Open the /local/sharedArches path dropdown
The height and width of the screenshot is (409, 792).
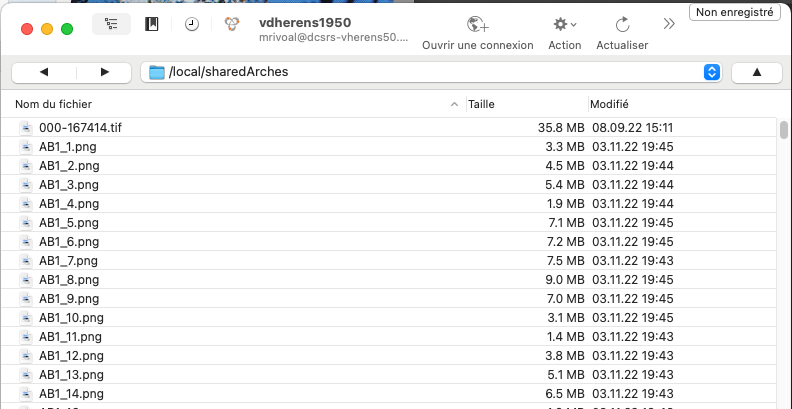click(711, 72)
